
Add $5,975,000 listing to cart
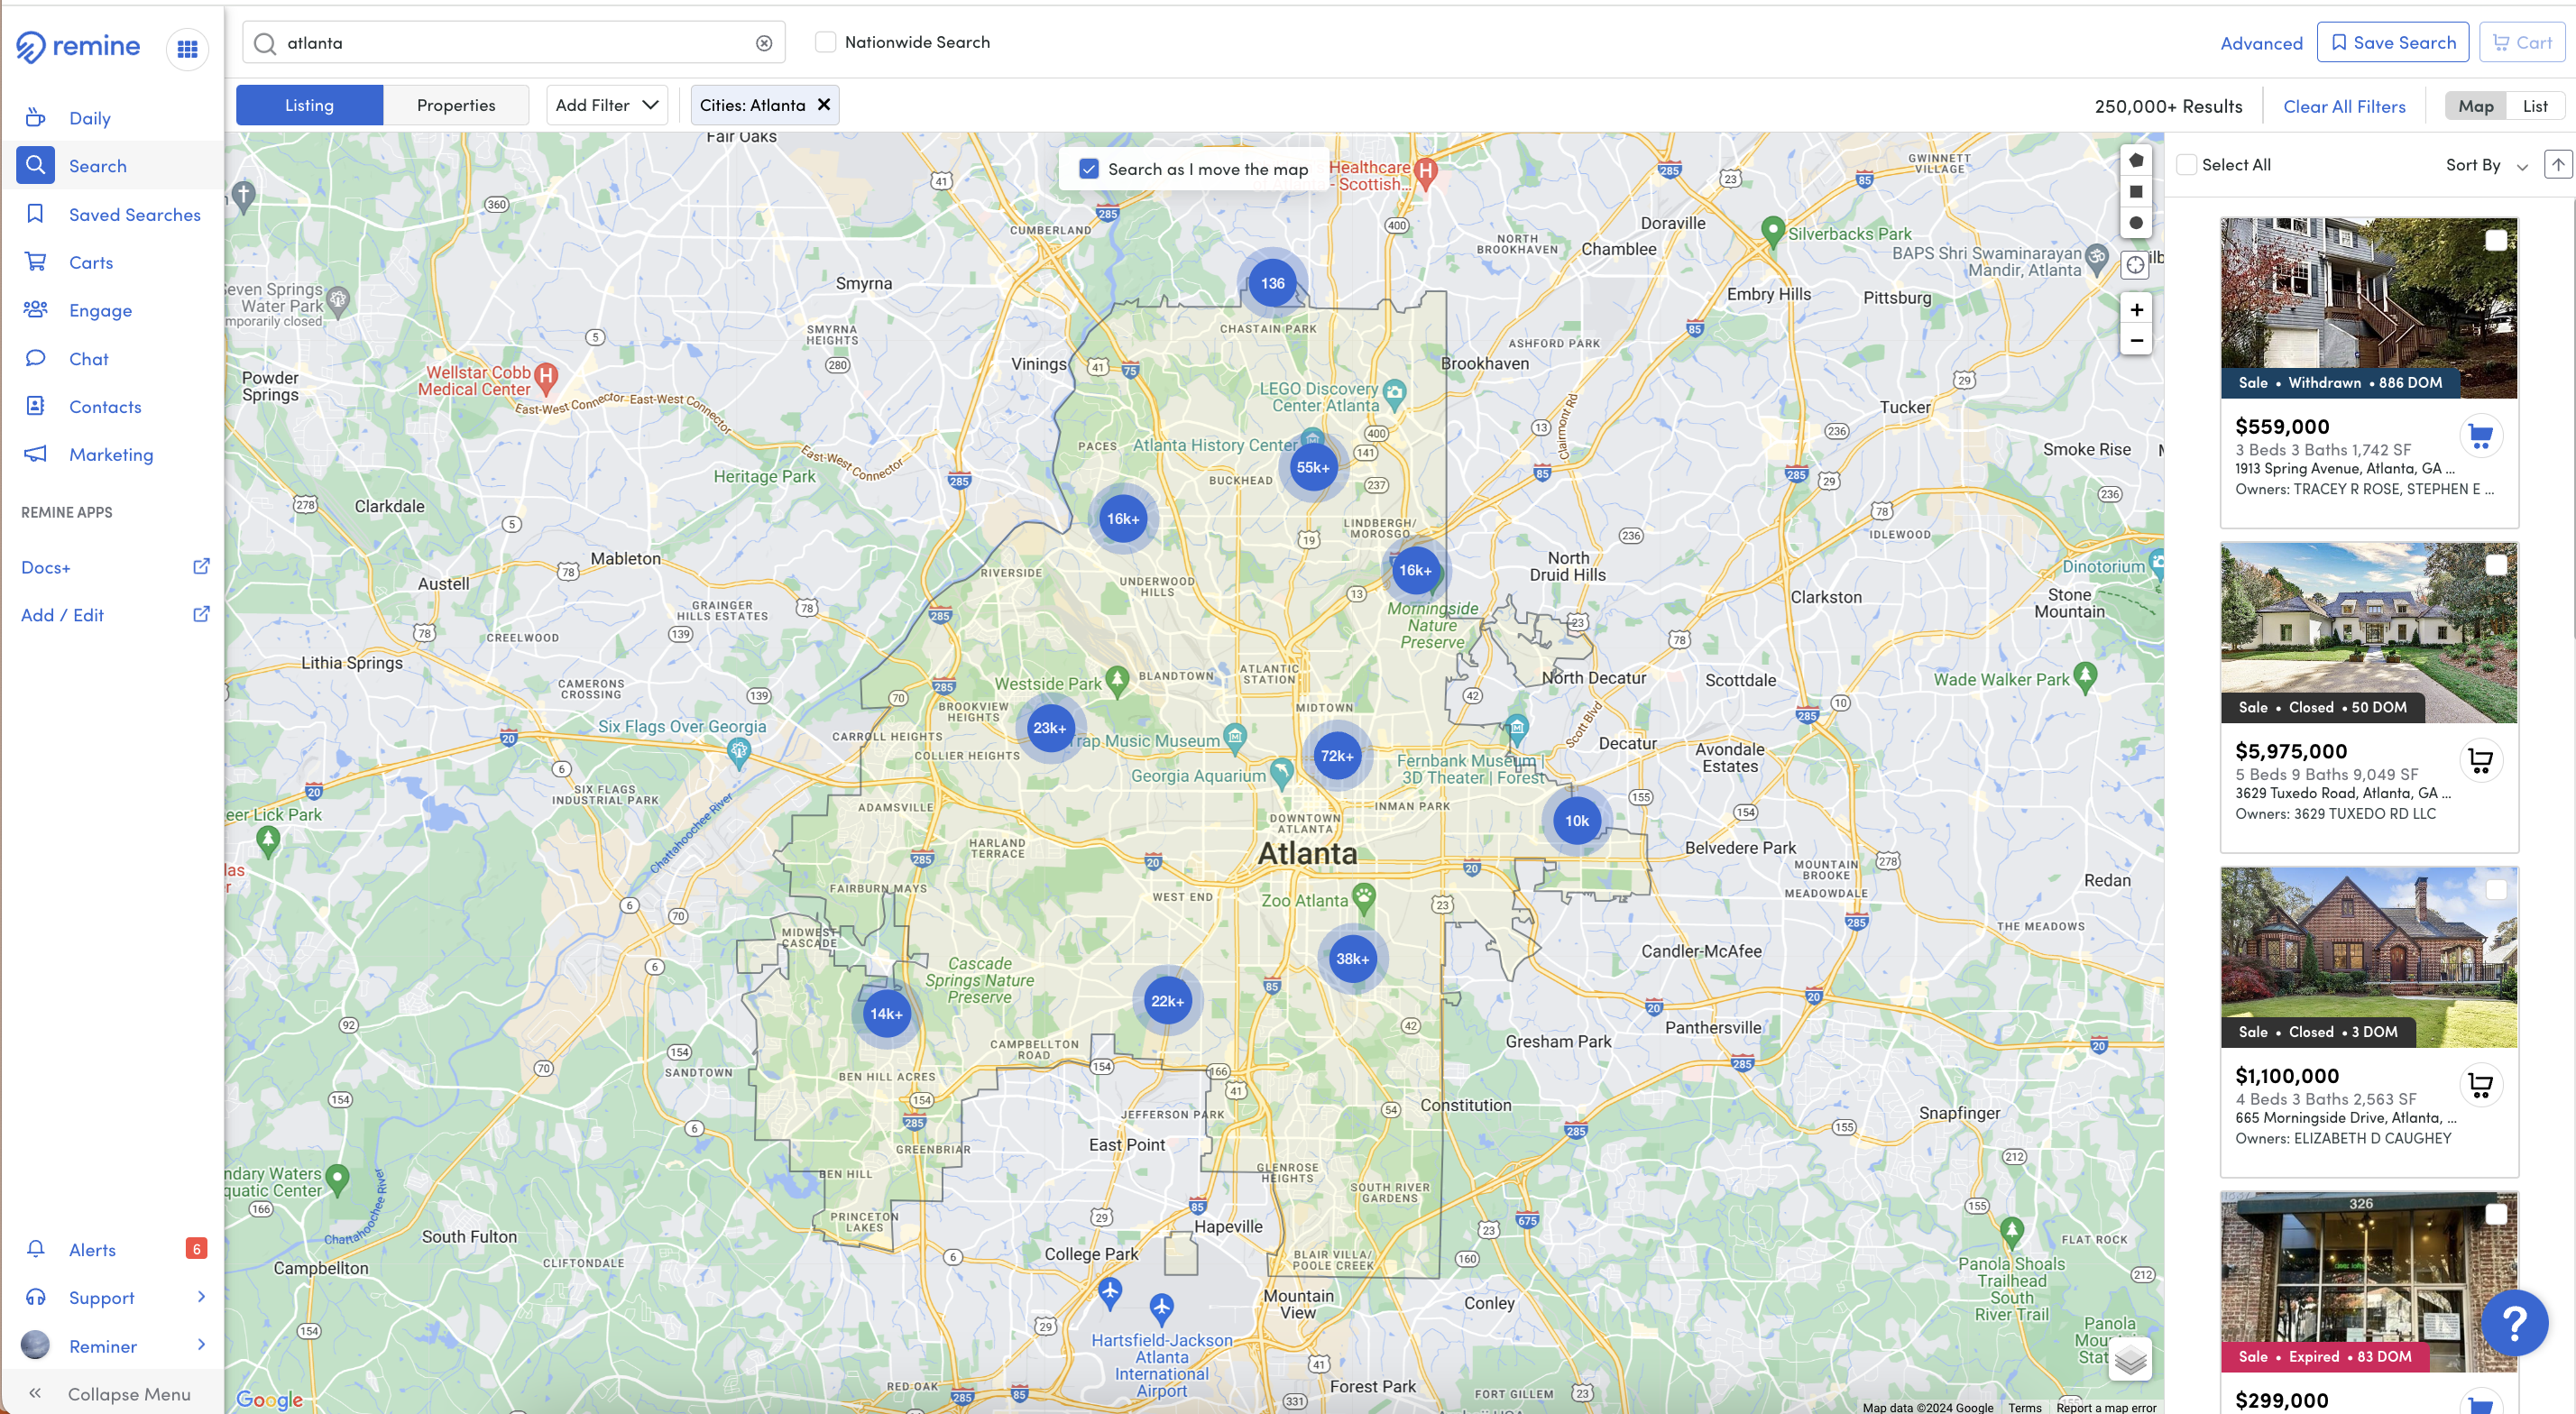2480,761
